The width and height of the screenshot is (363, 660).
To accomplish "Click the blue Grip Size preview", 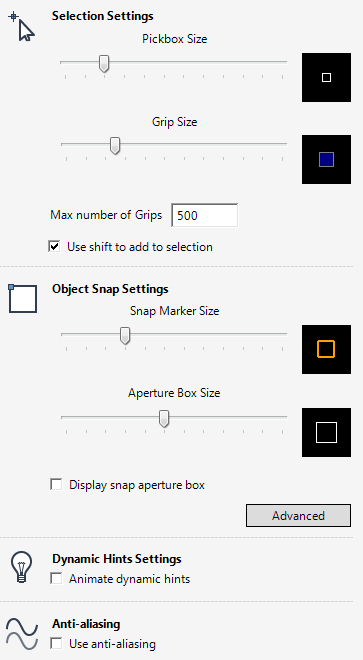I will (x=326, y=160).
